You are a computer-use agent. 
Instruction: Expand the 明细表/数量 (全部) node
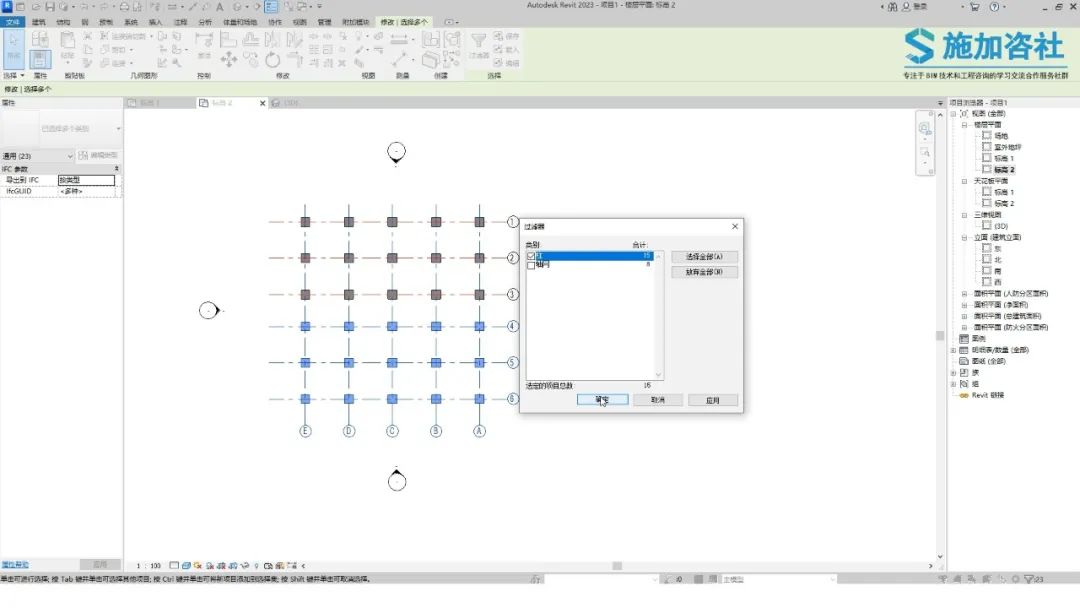click(x=953, y=350)
